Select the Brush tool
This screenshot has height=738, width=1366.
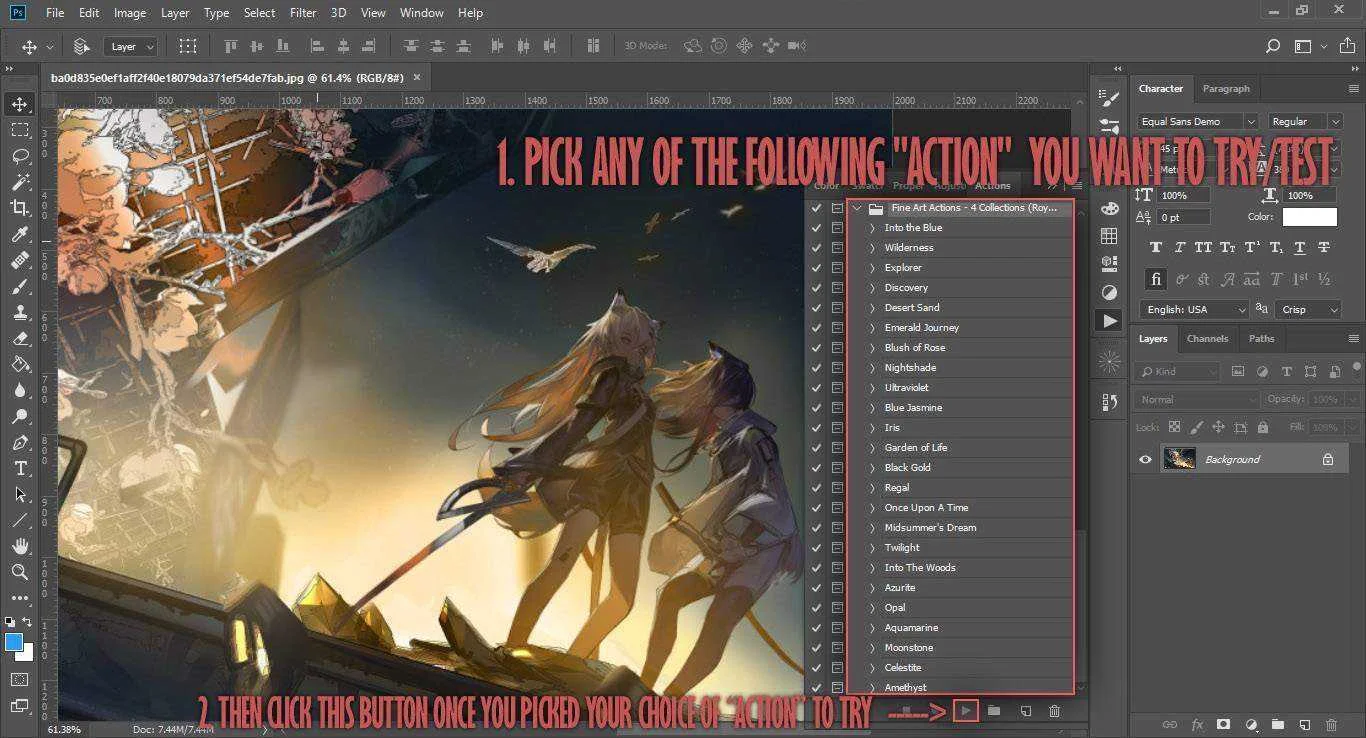(19, 287)
